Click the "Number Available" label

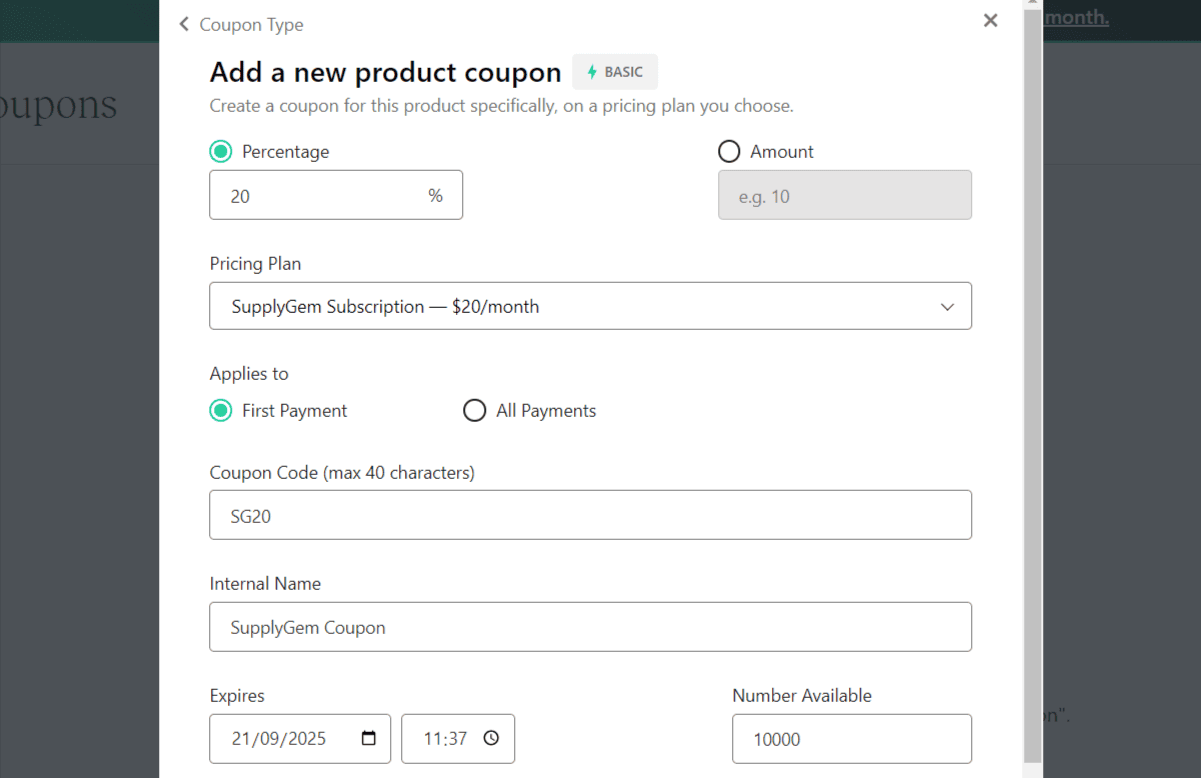[x=802, y=695]
